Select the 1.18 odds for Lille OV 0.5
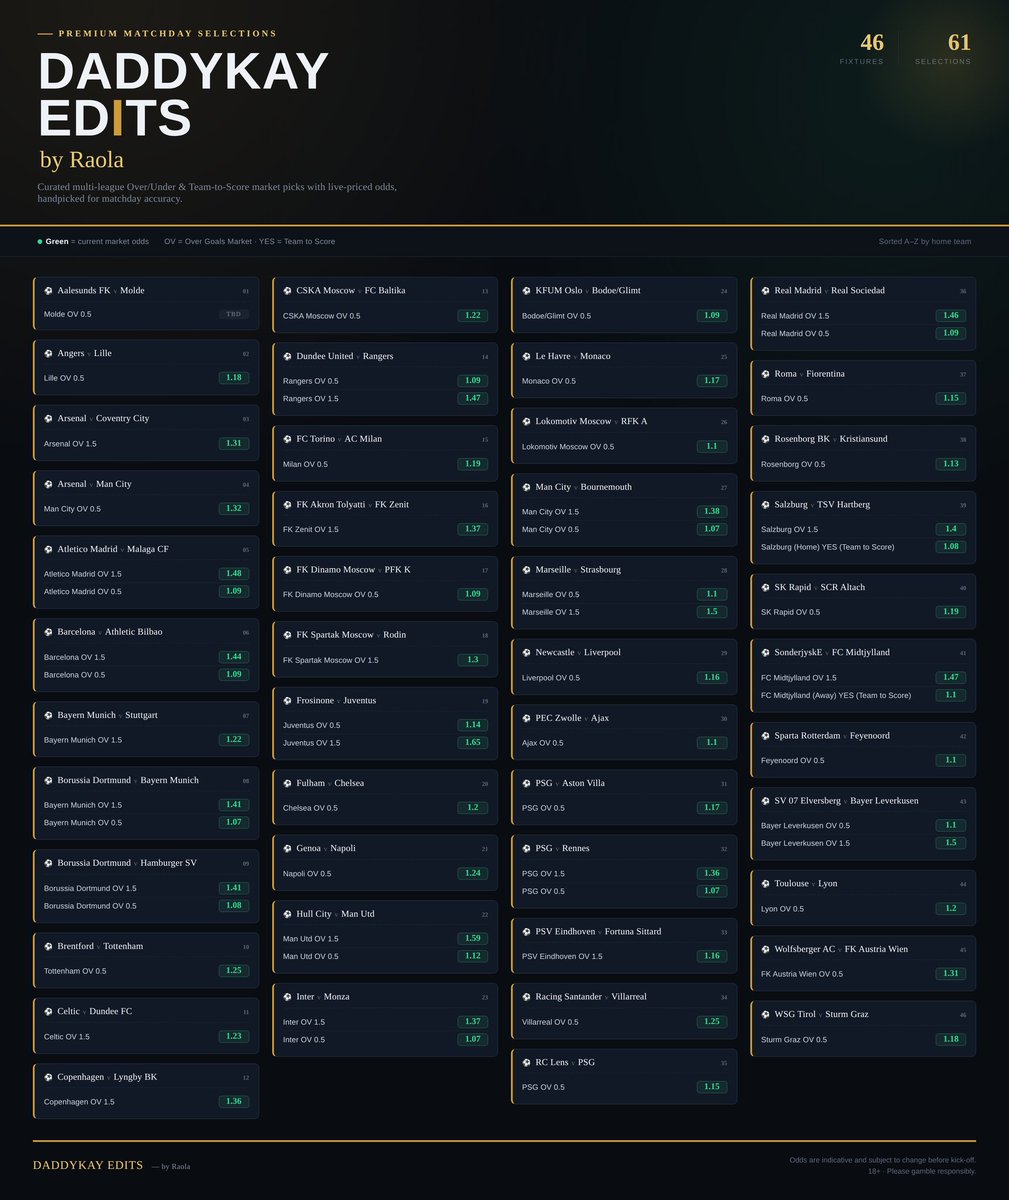 [x=234, y=378]
